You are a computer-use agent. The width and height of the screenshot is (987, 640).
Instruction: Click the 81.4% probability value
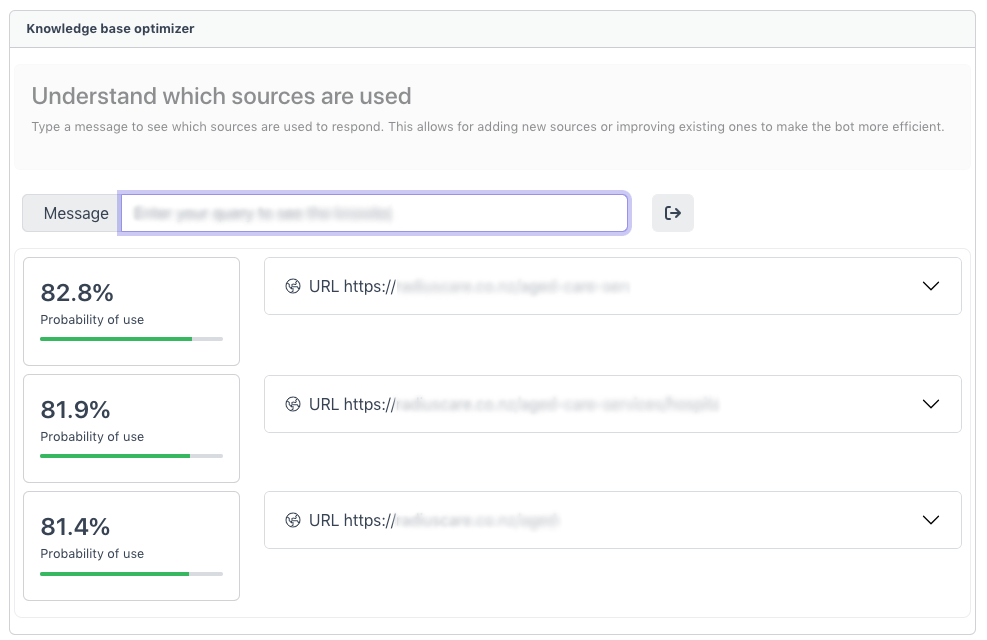click(x=75, y=527)
